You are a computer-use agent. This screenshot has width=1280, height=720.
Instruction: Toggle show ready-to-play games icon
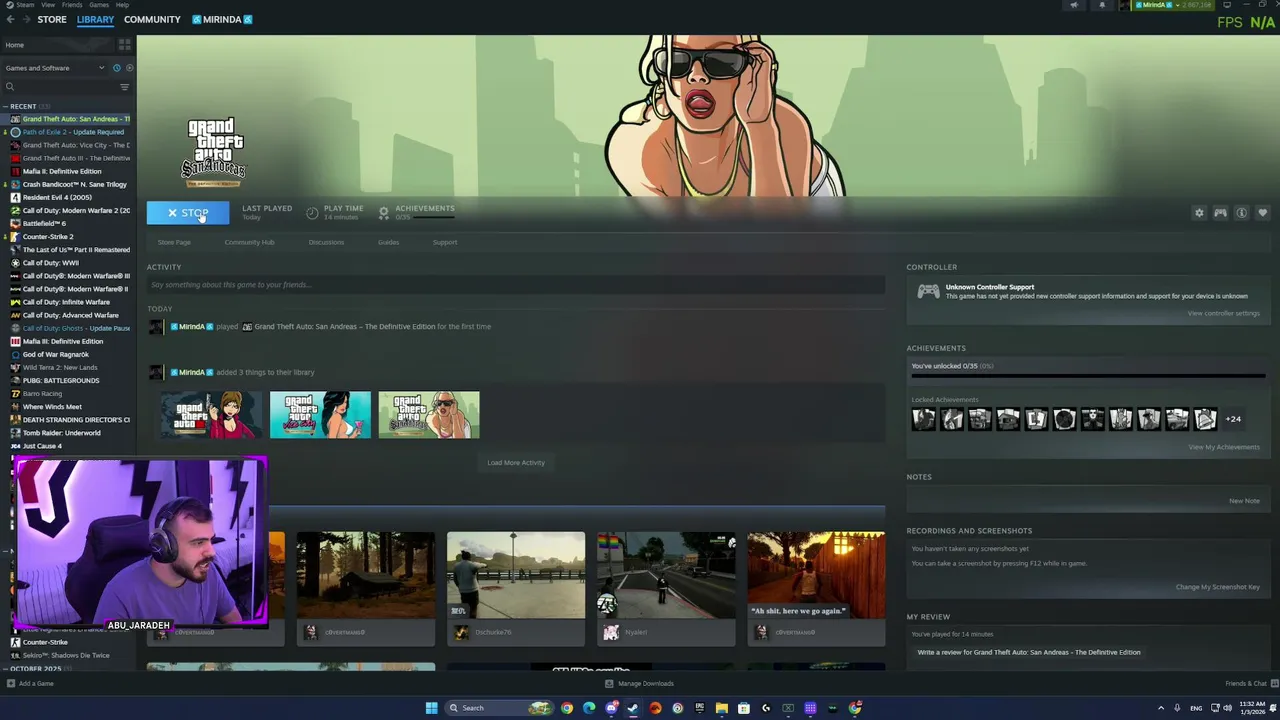129,68
